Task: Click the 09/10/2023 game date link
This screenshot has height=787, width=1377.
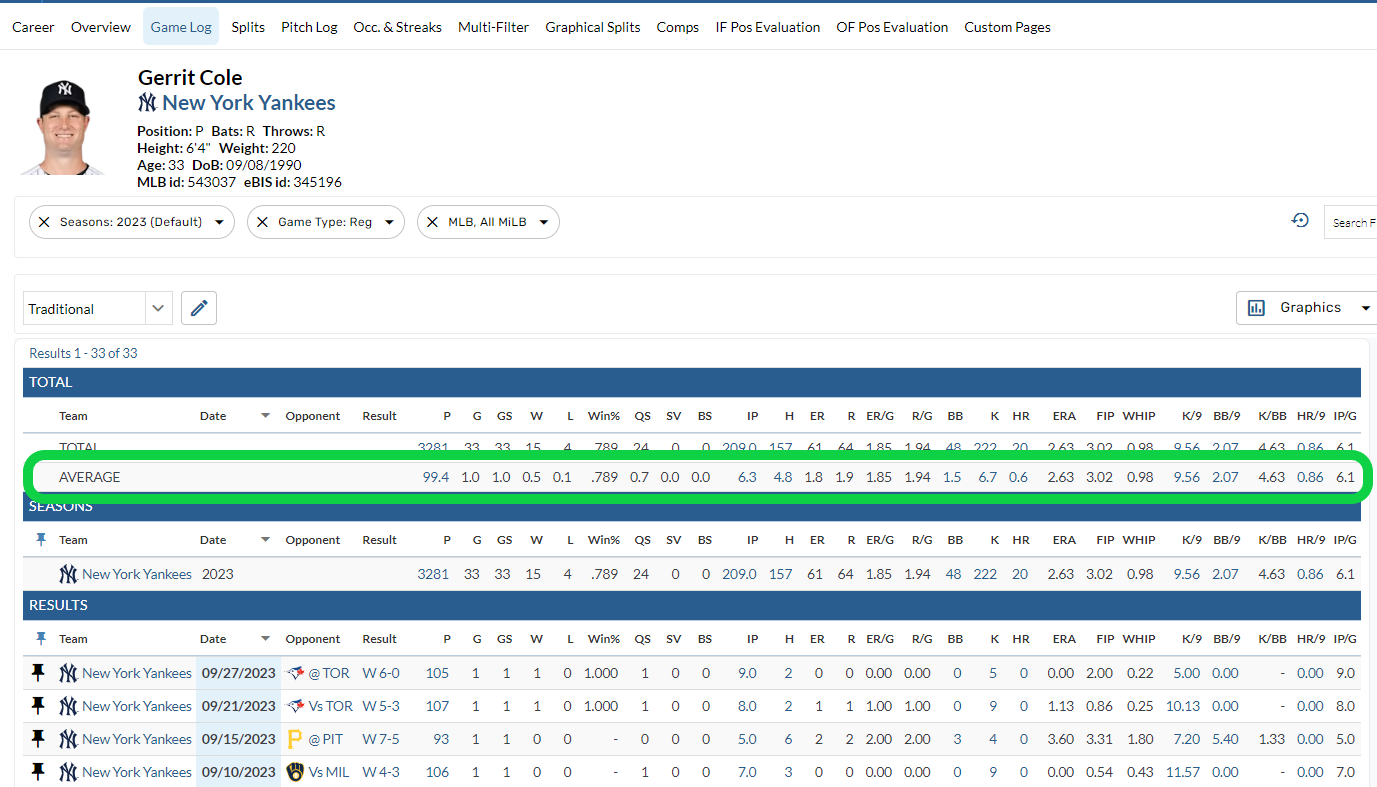Action: click(238, 772)
